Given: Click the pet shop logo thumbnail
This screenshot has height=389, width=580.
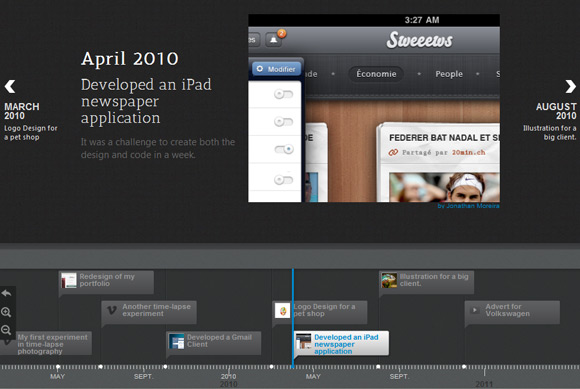Looking at the screenshot, I should click(283, 311).
